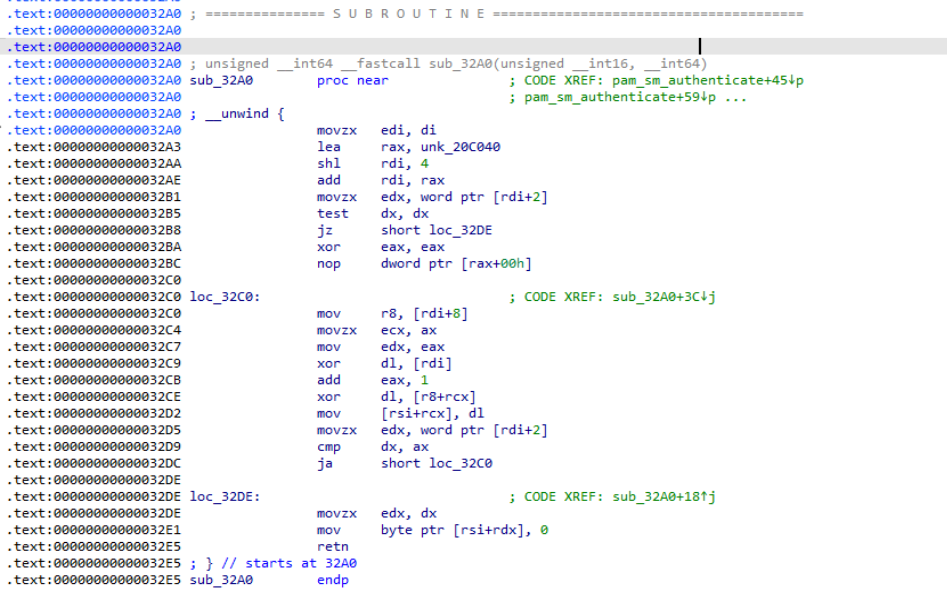Click the retn instruction
The image size is (947, 590).
332,547
